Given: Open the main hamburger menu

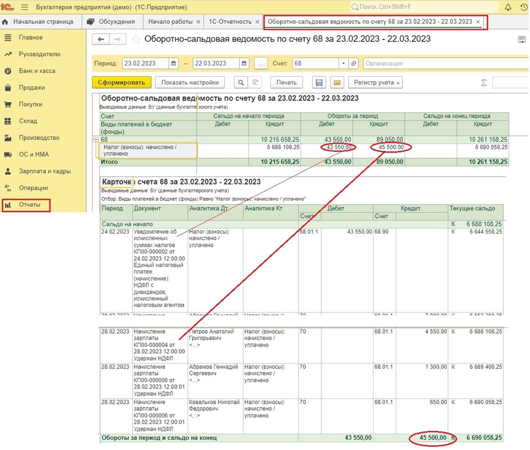Looking at the screenshot, I should 24,7.
